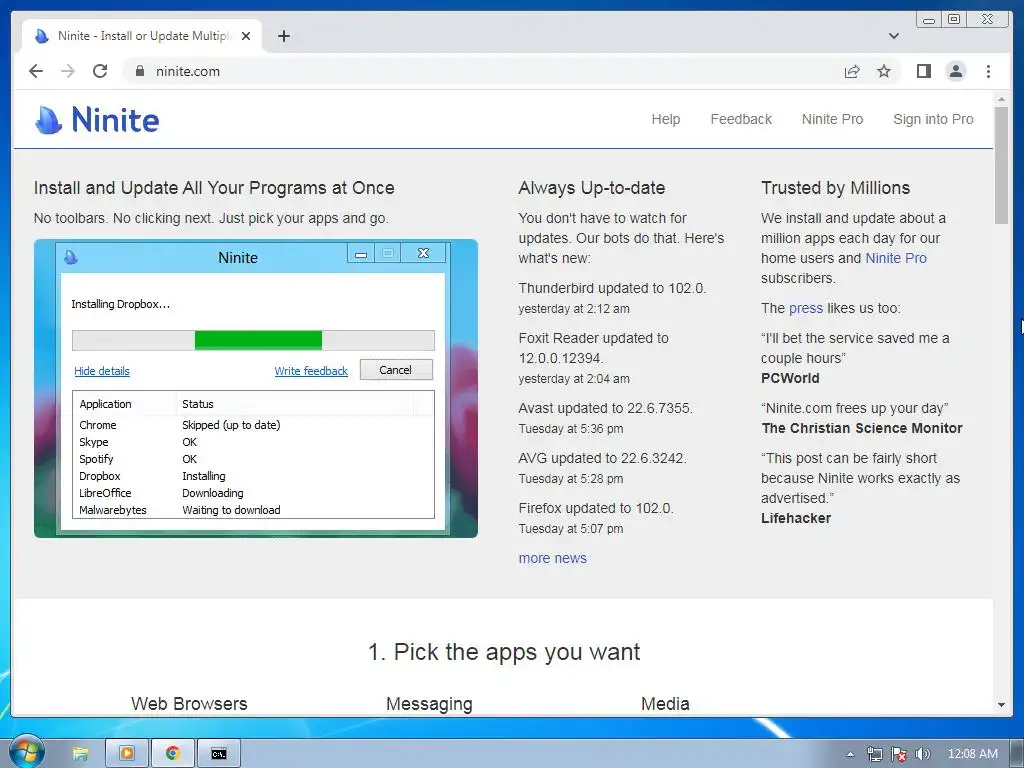The width and height of the screenshot is (1024, 768).
Task: Click the scrollbar down arrow
Action: [1001, 705]
